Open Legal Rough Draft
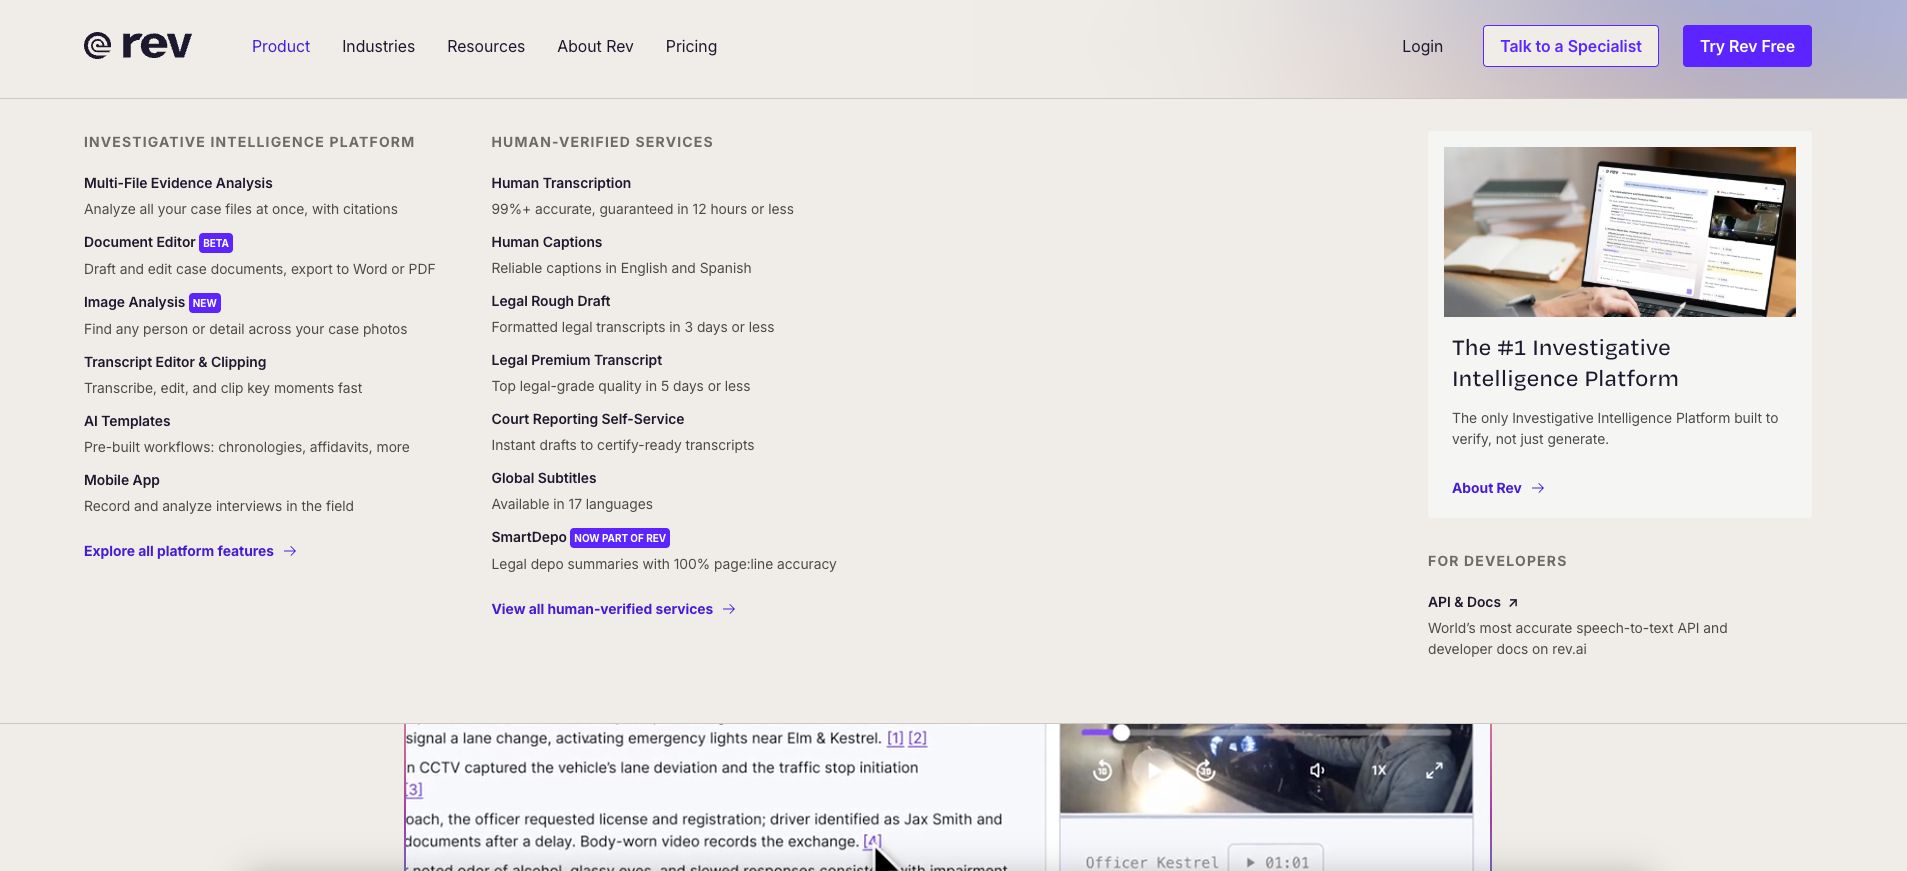The width and height of the screenshot is (1907, 871). (551, 301)
